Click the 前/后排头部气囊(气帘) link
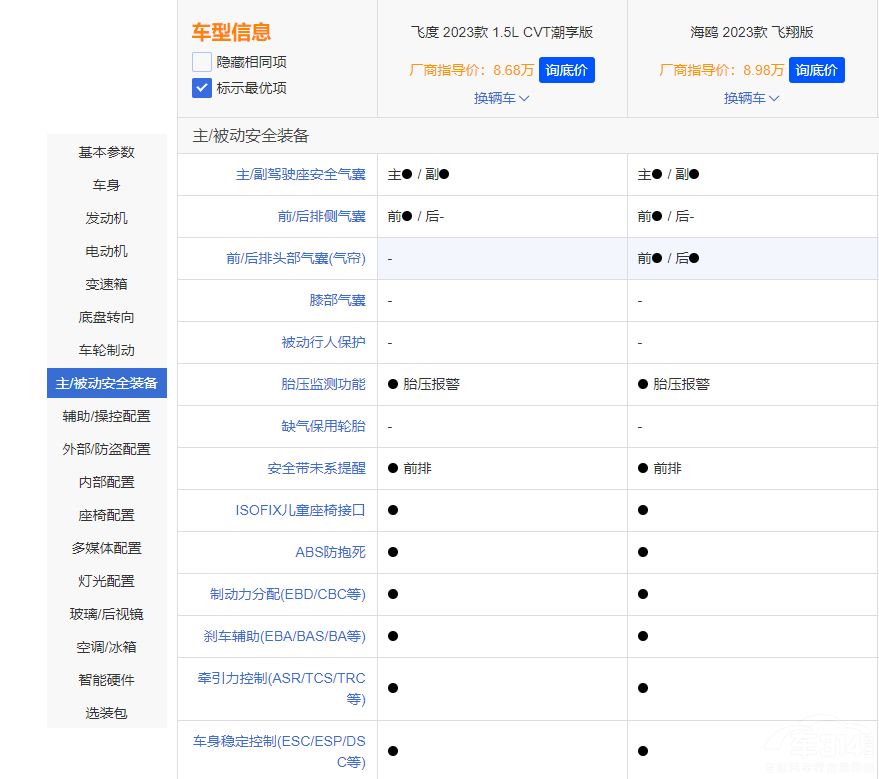 (x=295, y=258)
